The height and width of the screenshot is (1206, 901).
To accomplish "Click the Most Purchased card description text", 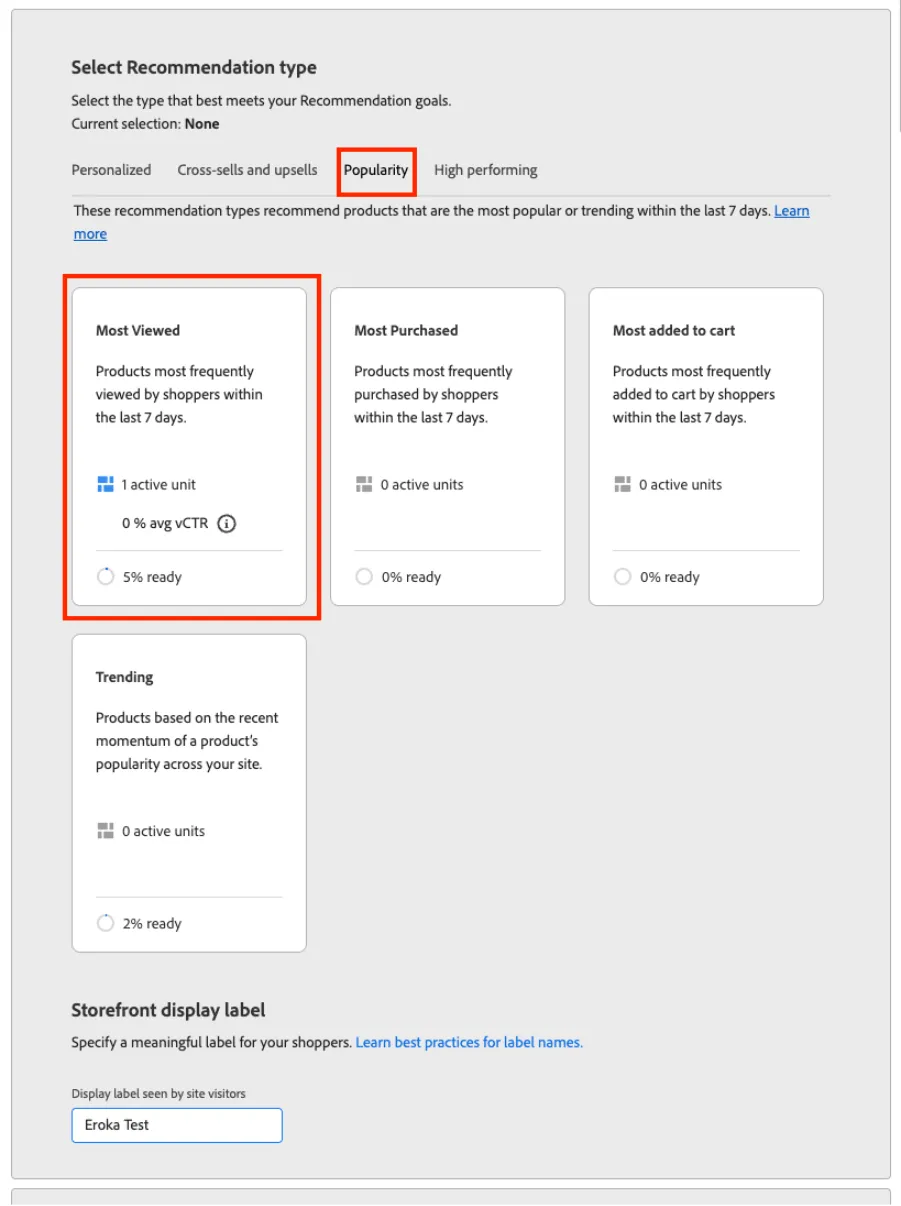I will tap(433, 395).
